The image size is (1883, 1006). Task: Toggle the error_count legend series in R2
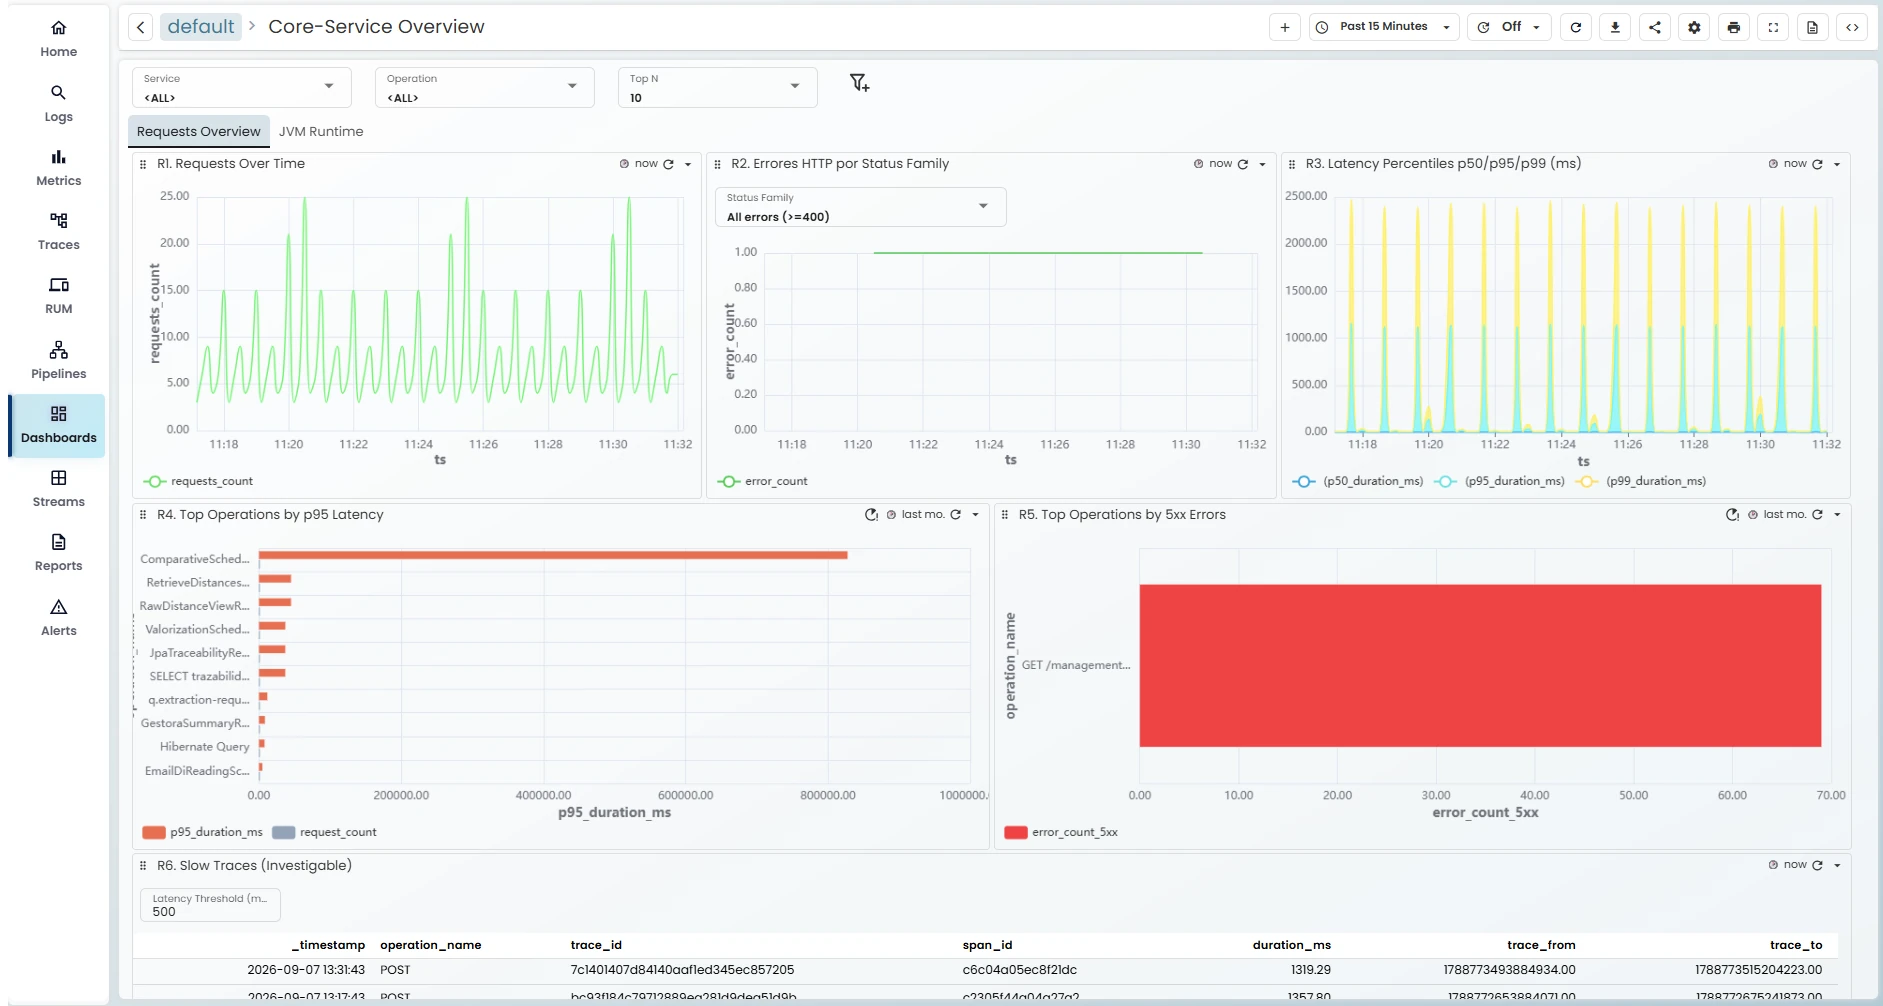point(762,481)
